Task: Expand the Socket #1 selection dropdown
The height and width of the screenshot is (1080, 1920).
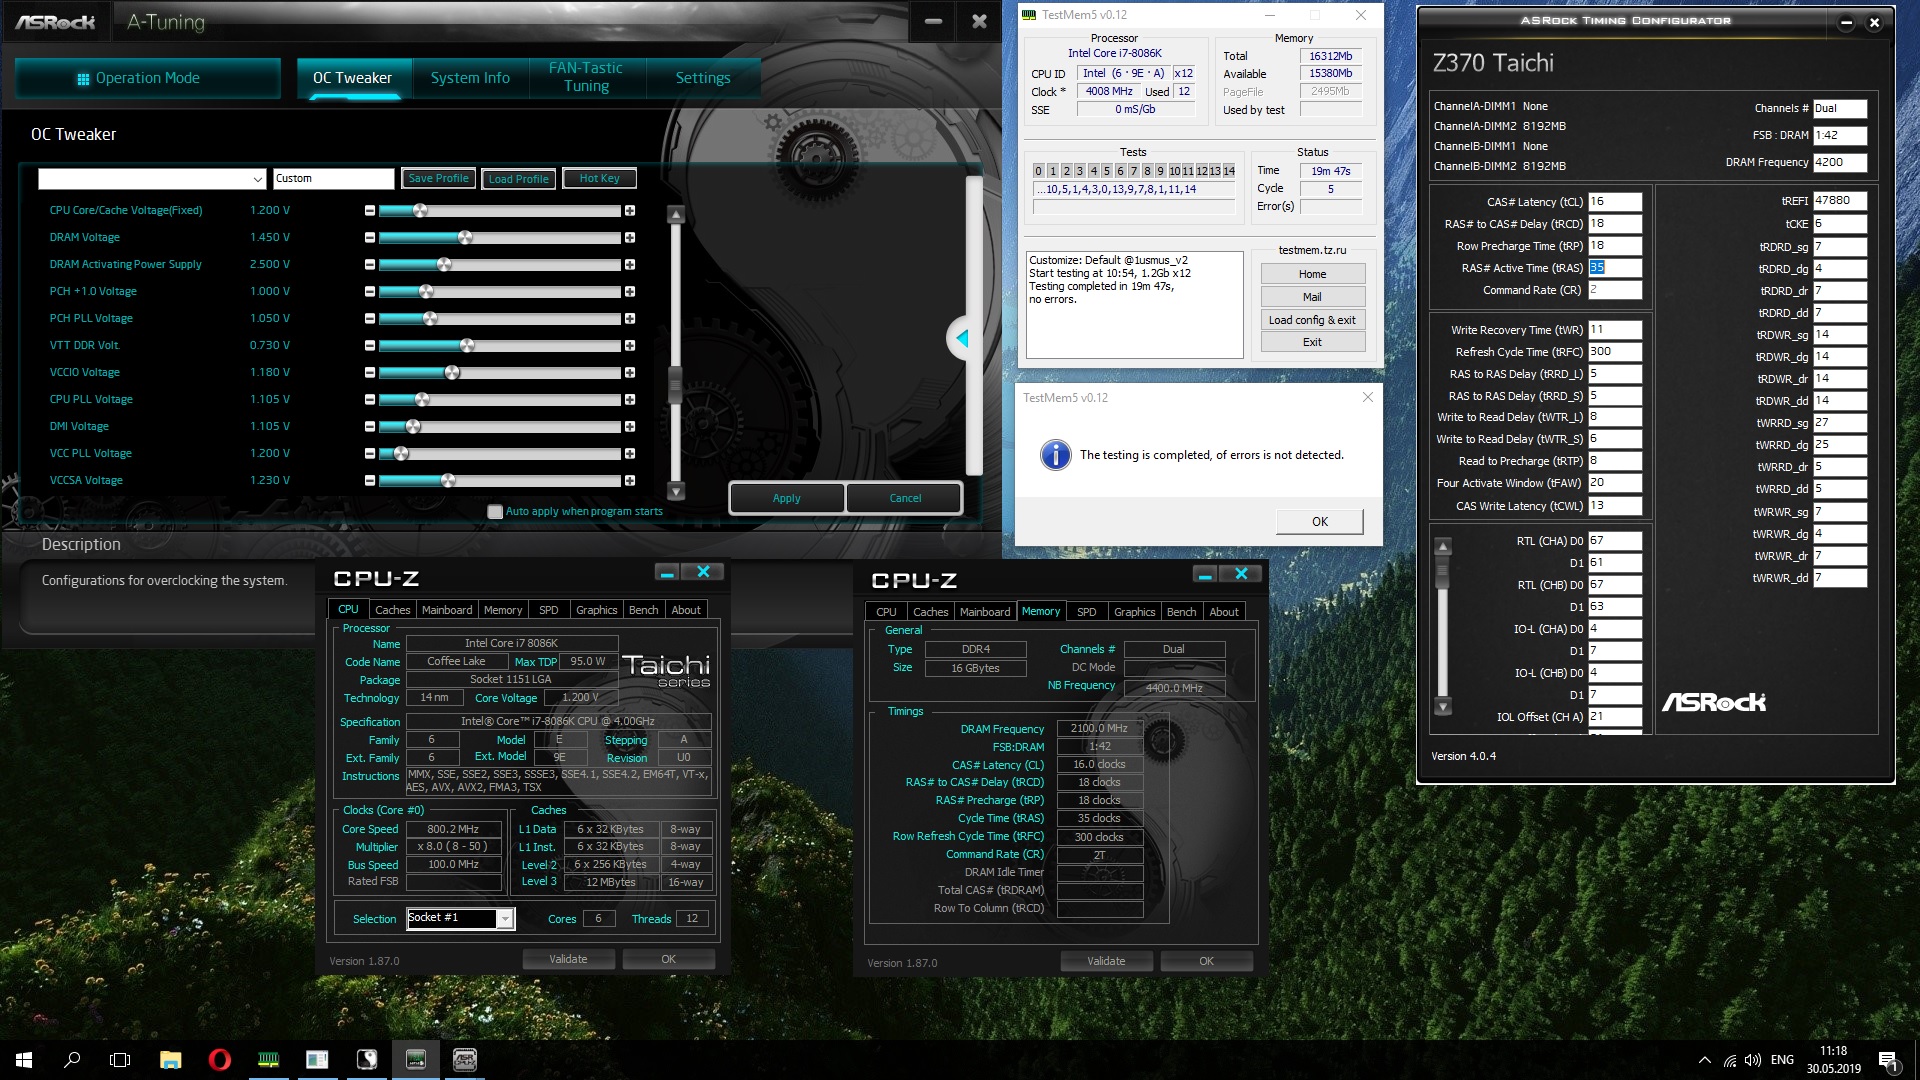Action: tap(506, 919)
